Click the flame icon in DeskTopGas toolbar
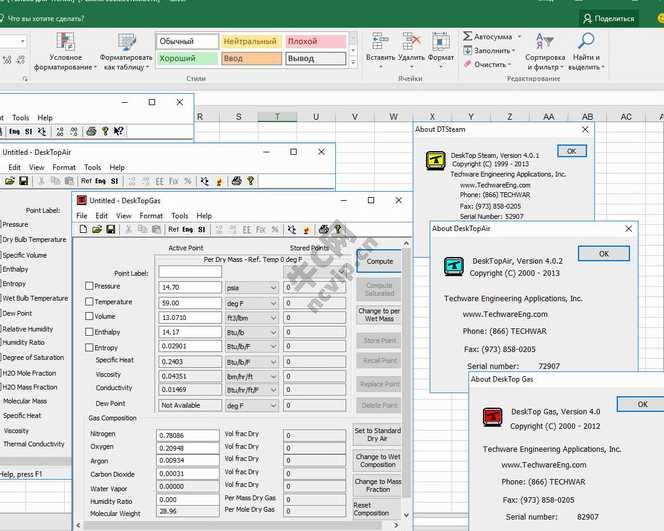 pyautogui.click(x=306, y=230)
